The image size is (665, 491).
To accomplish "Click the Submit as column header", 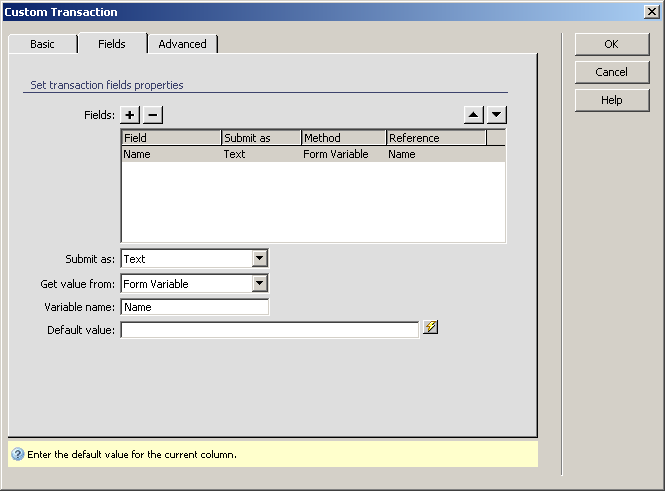I will click(261, 138).
